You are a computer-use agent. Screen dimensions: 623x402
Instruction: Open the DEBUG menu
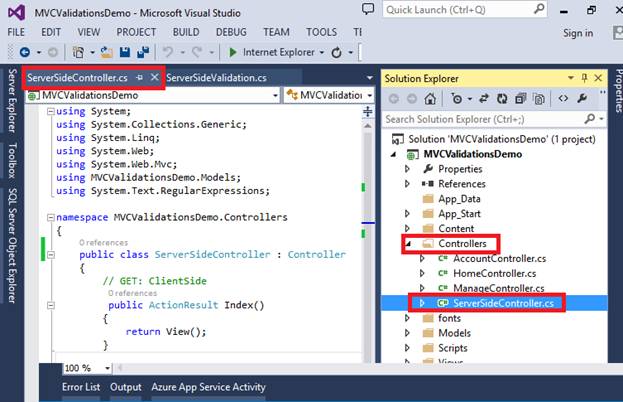[231, 32]
